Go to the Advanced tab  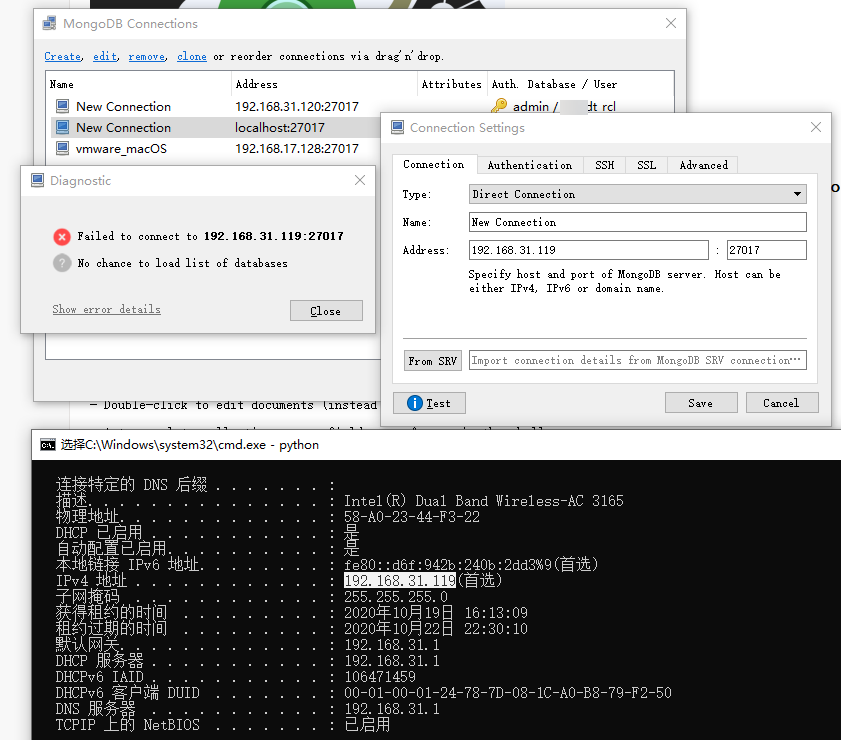click(703, 165)
